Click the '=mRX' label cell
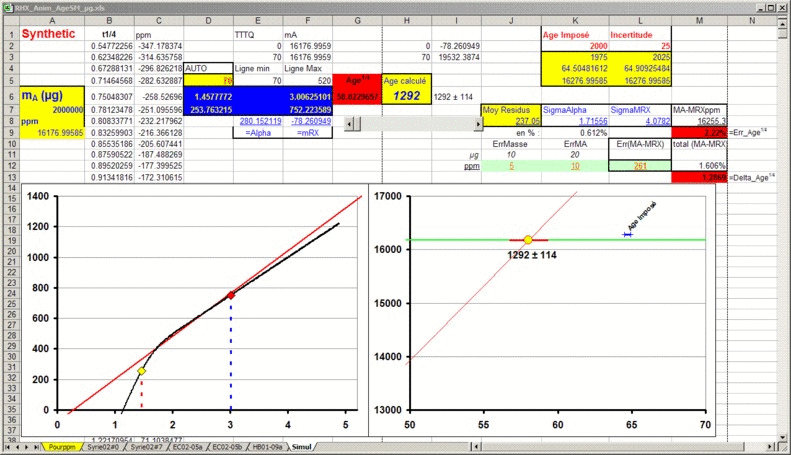Viewport: 791px width, 455px height. 308,133
